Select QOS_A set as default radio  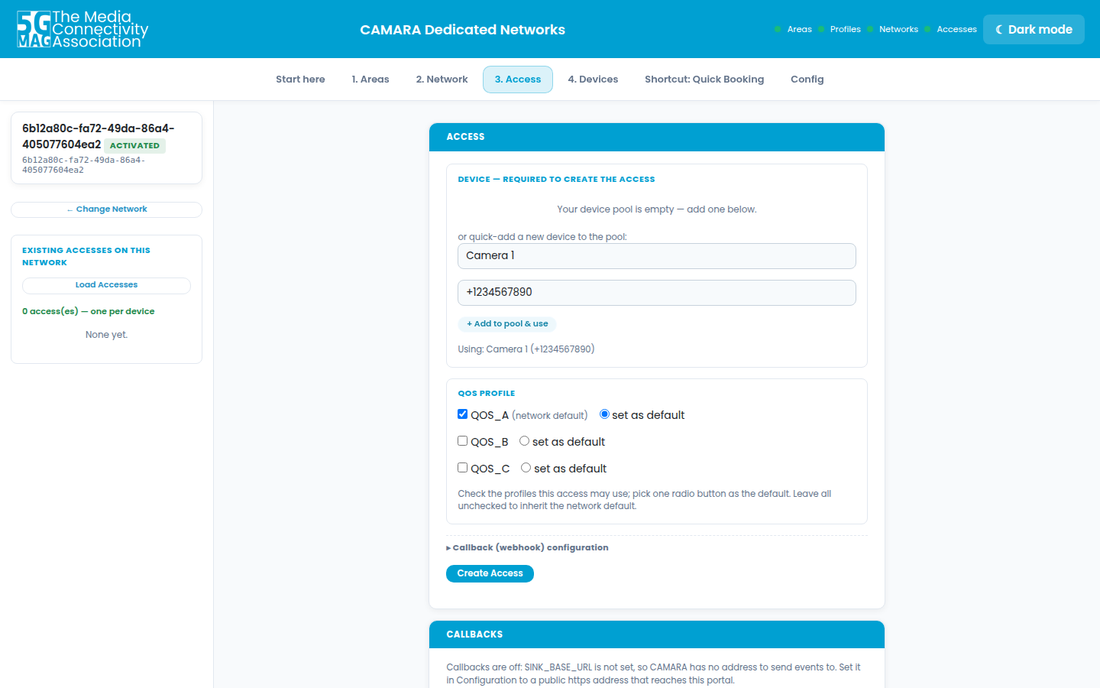pyautogui.click(x=604, y=414)
